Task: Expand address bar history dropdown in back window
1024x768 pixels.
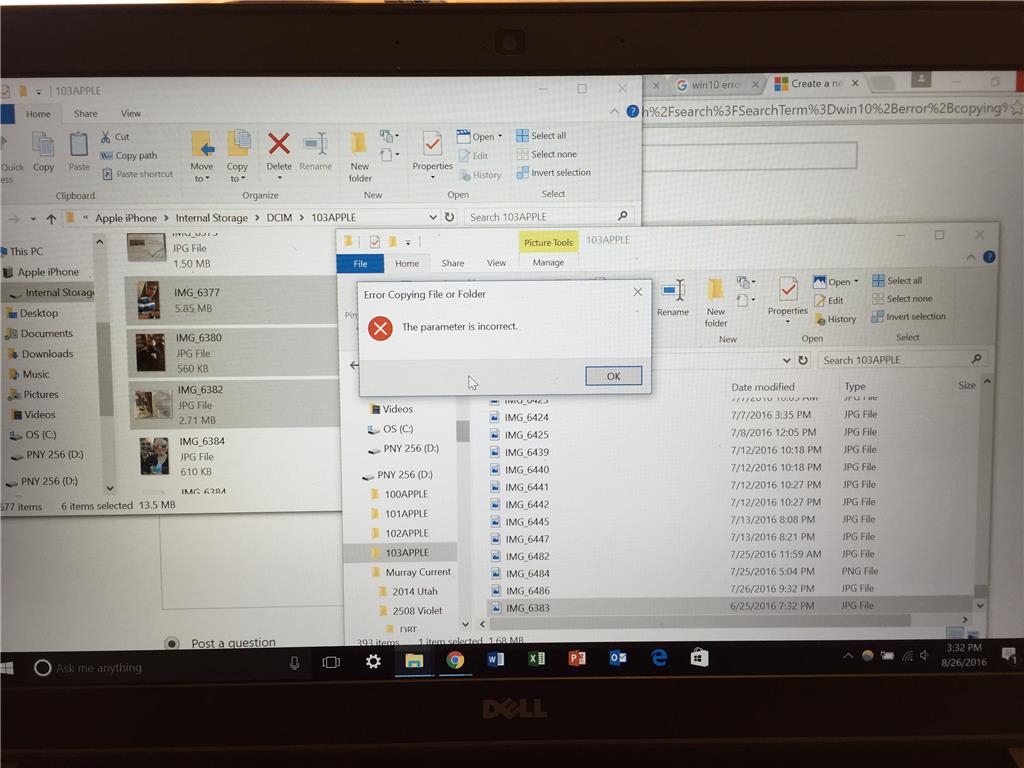Action: (x=432, y=217)
